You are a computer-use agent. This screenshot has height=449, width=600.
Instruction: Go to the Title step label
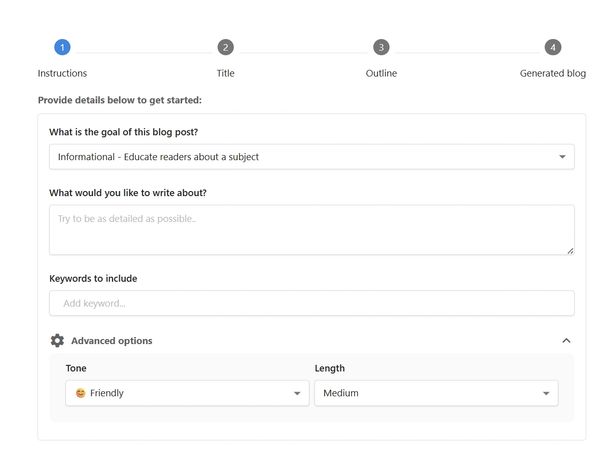(x=226, y=73)
